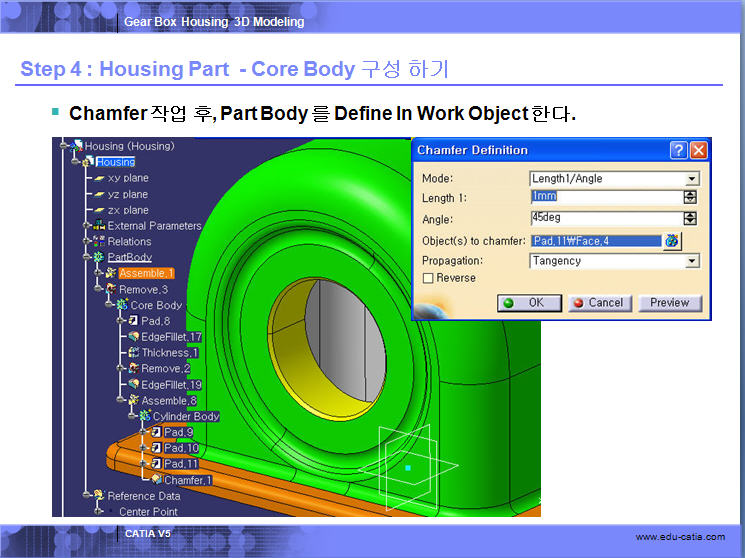This screenshot has width=745, height=558.
Task: Click the External Parameters icon
Action: [x=99, y=226]
